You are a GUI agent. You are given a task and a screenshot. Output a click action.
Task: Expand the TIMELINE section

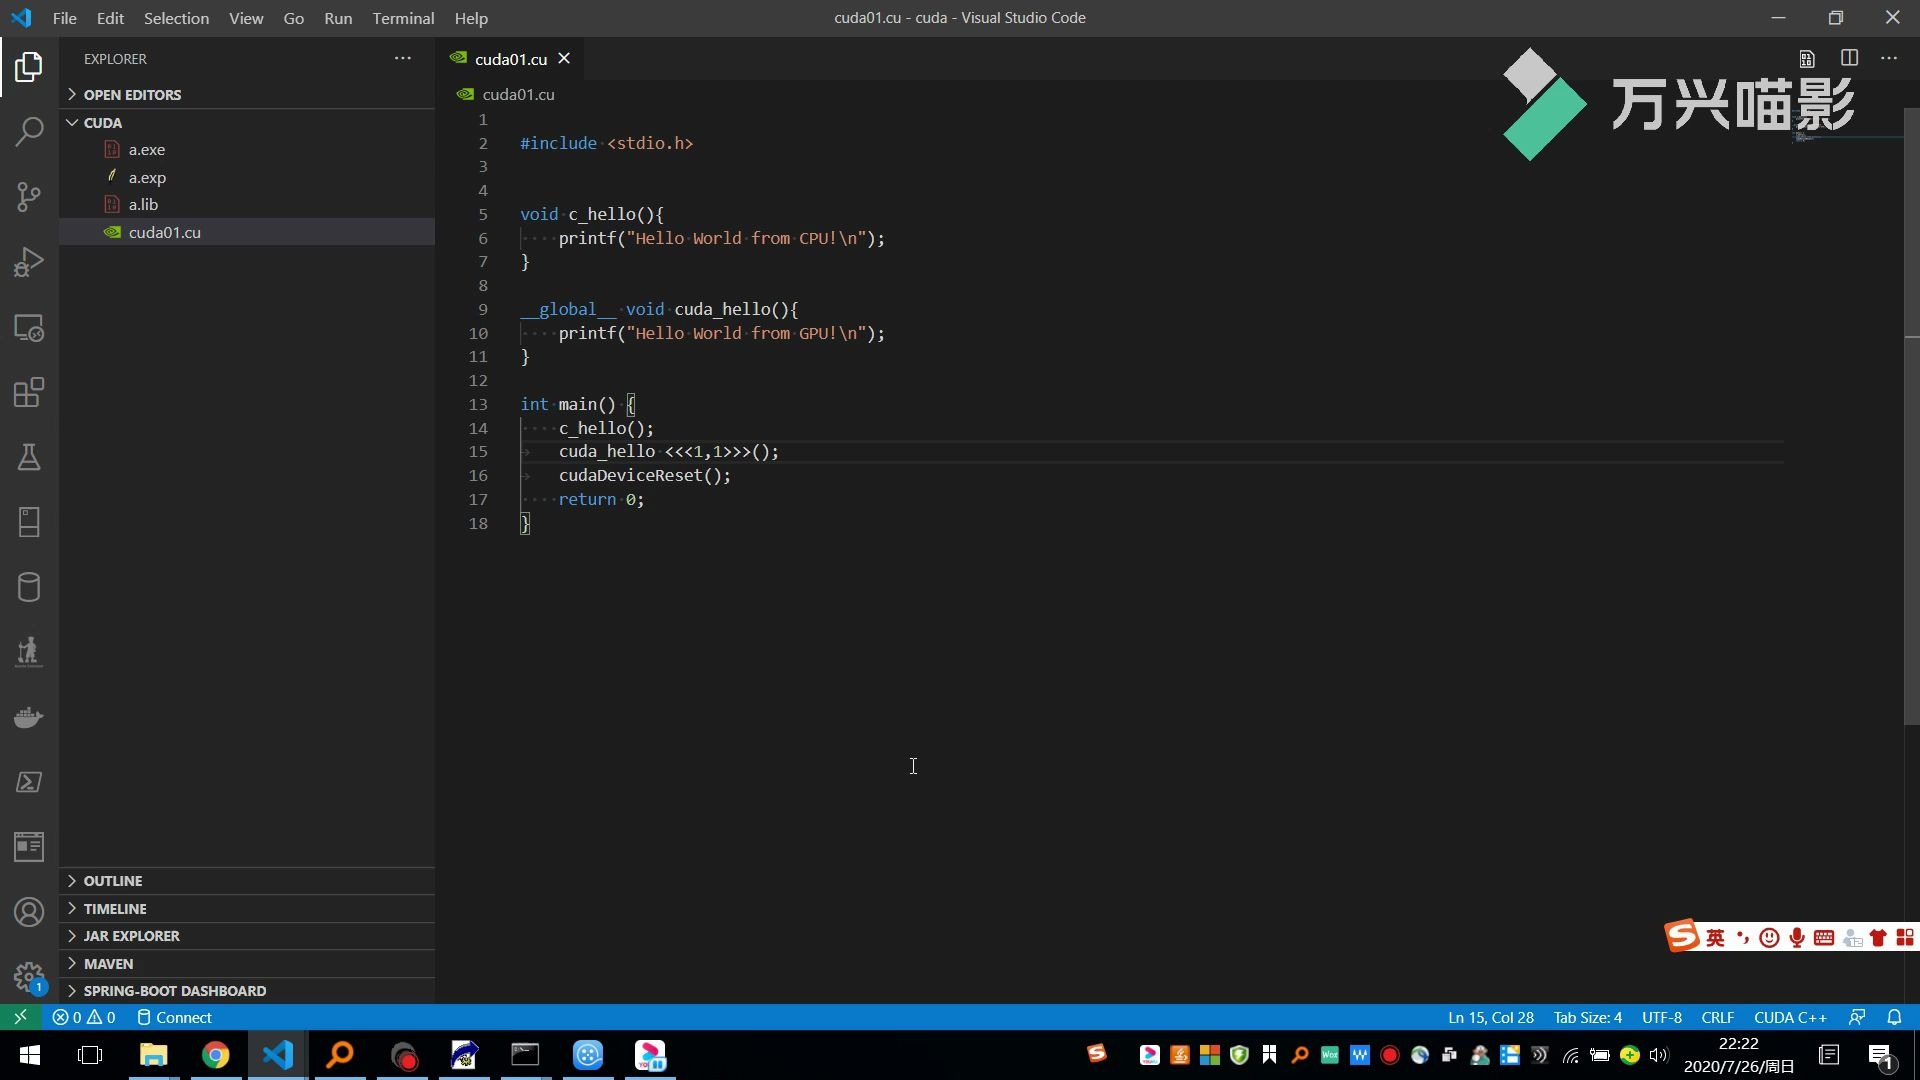coord(247,908)
